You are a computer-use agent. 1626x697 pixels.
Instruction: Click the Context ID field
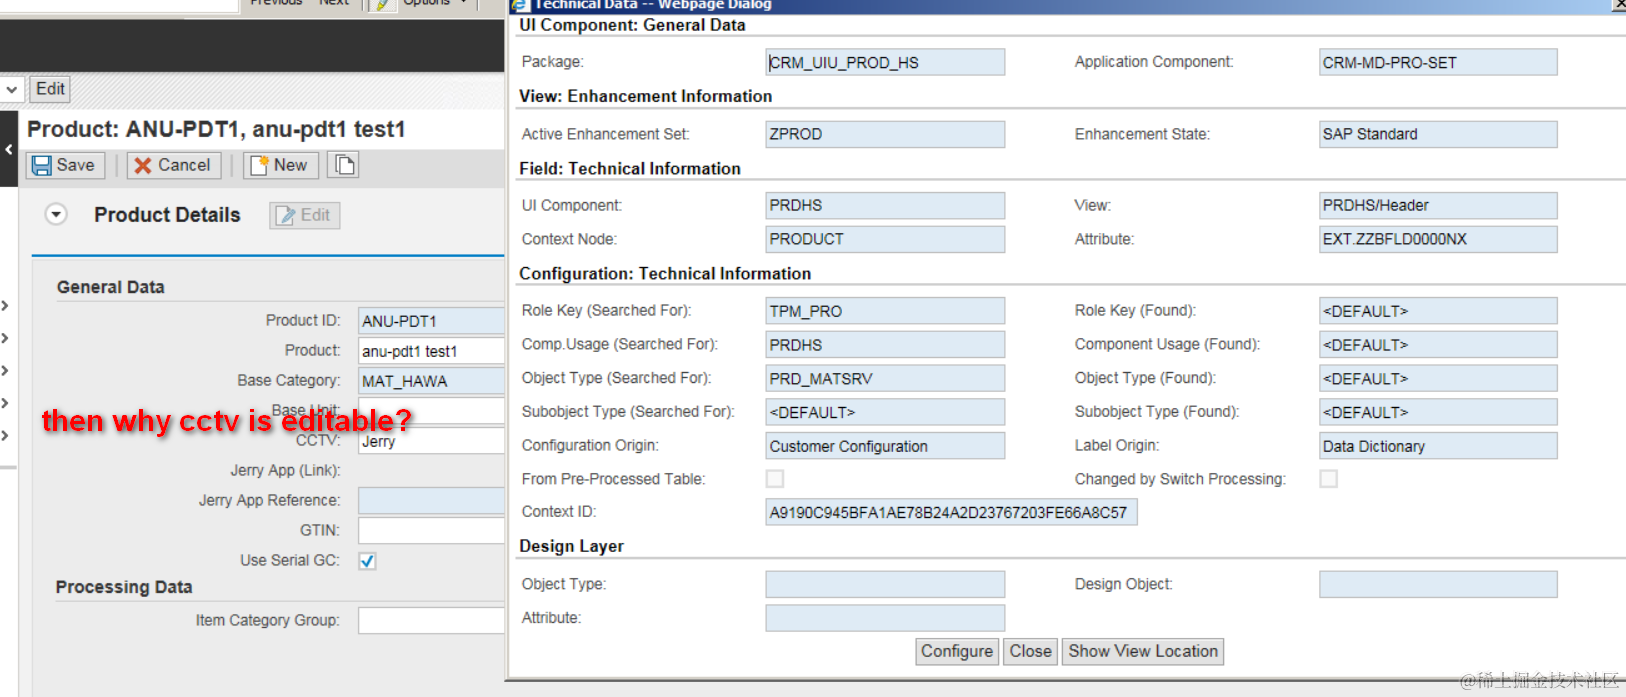coord(951,512)
